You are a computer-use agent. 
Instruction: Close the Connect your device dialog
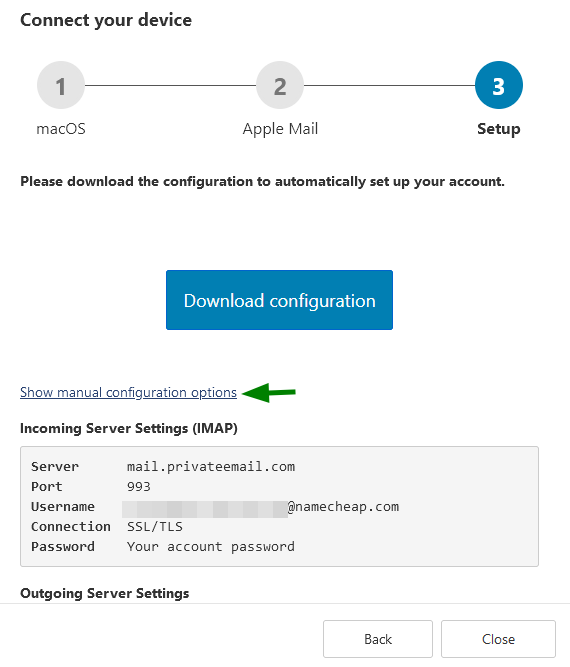click(x=498, y=639)
